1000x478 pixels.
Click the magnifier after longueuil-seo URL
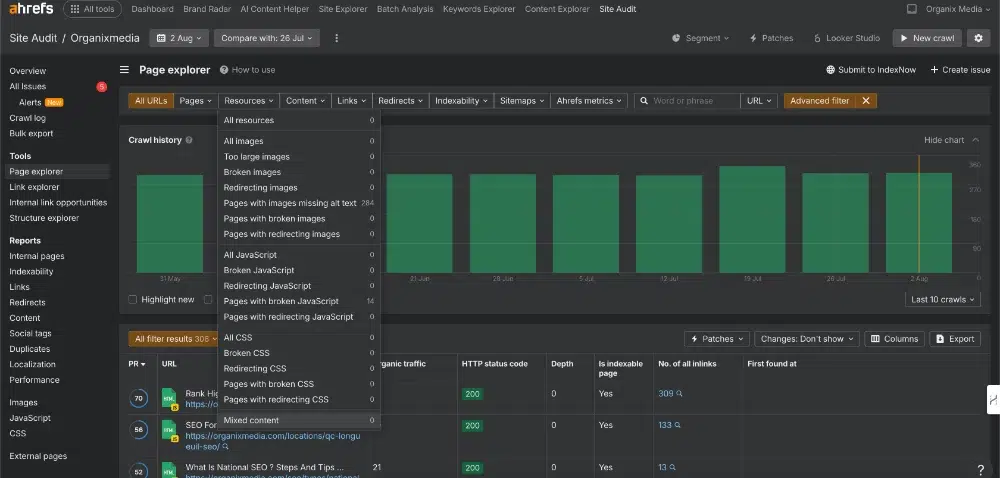[225, 447]
